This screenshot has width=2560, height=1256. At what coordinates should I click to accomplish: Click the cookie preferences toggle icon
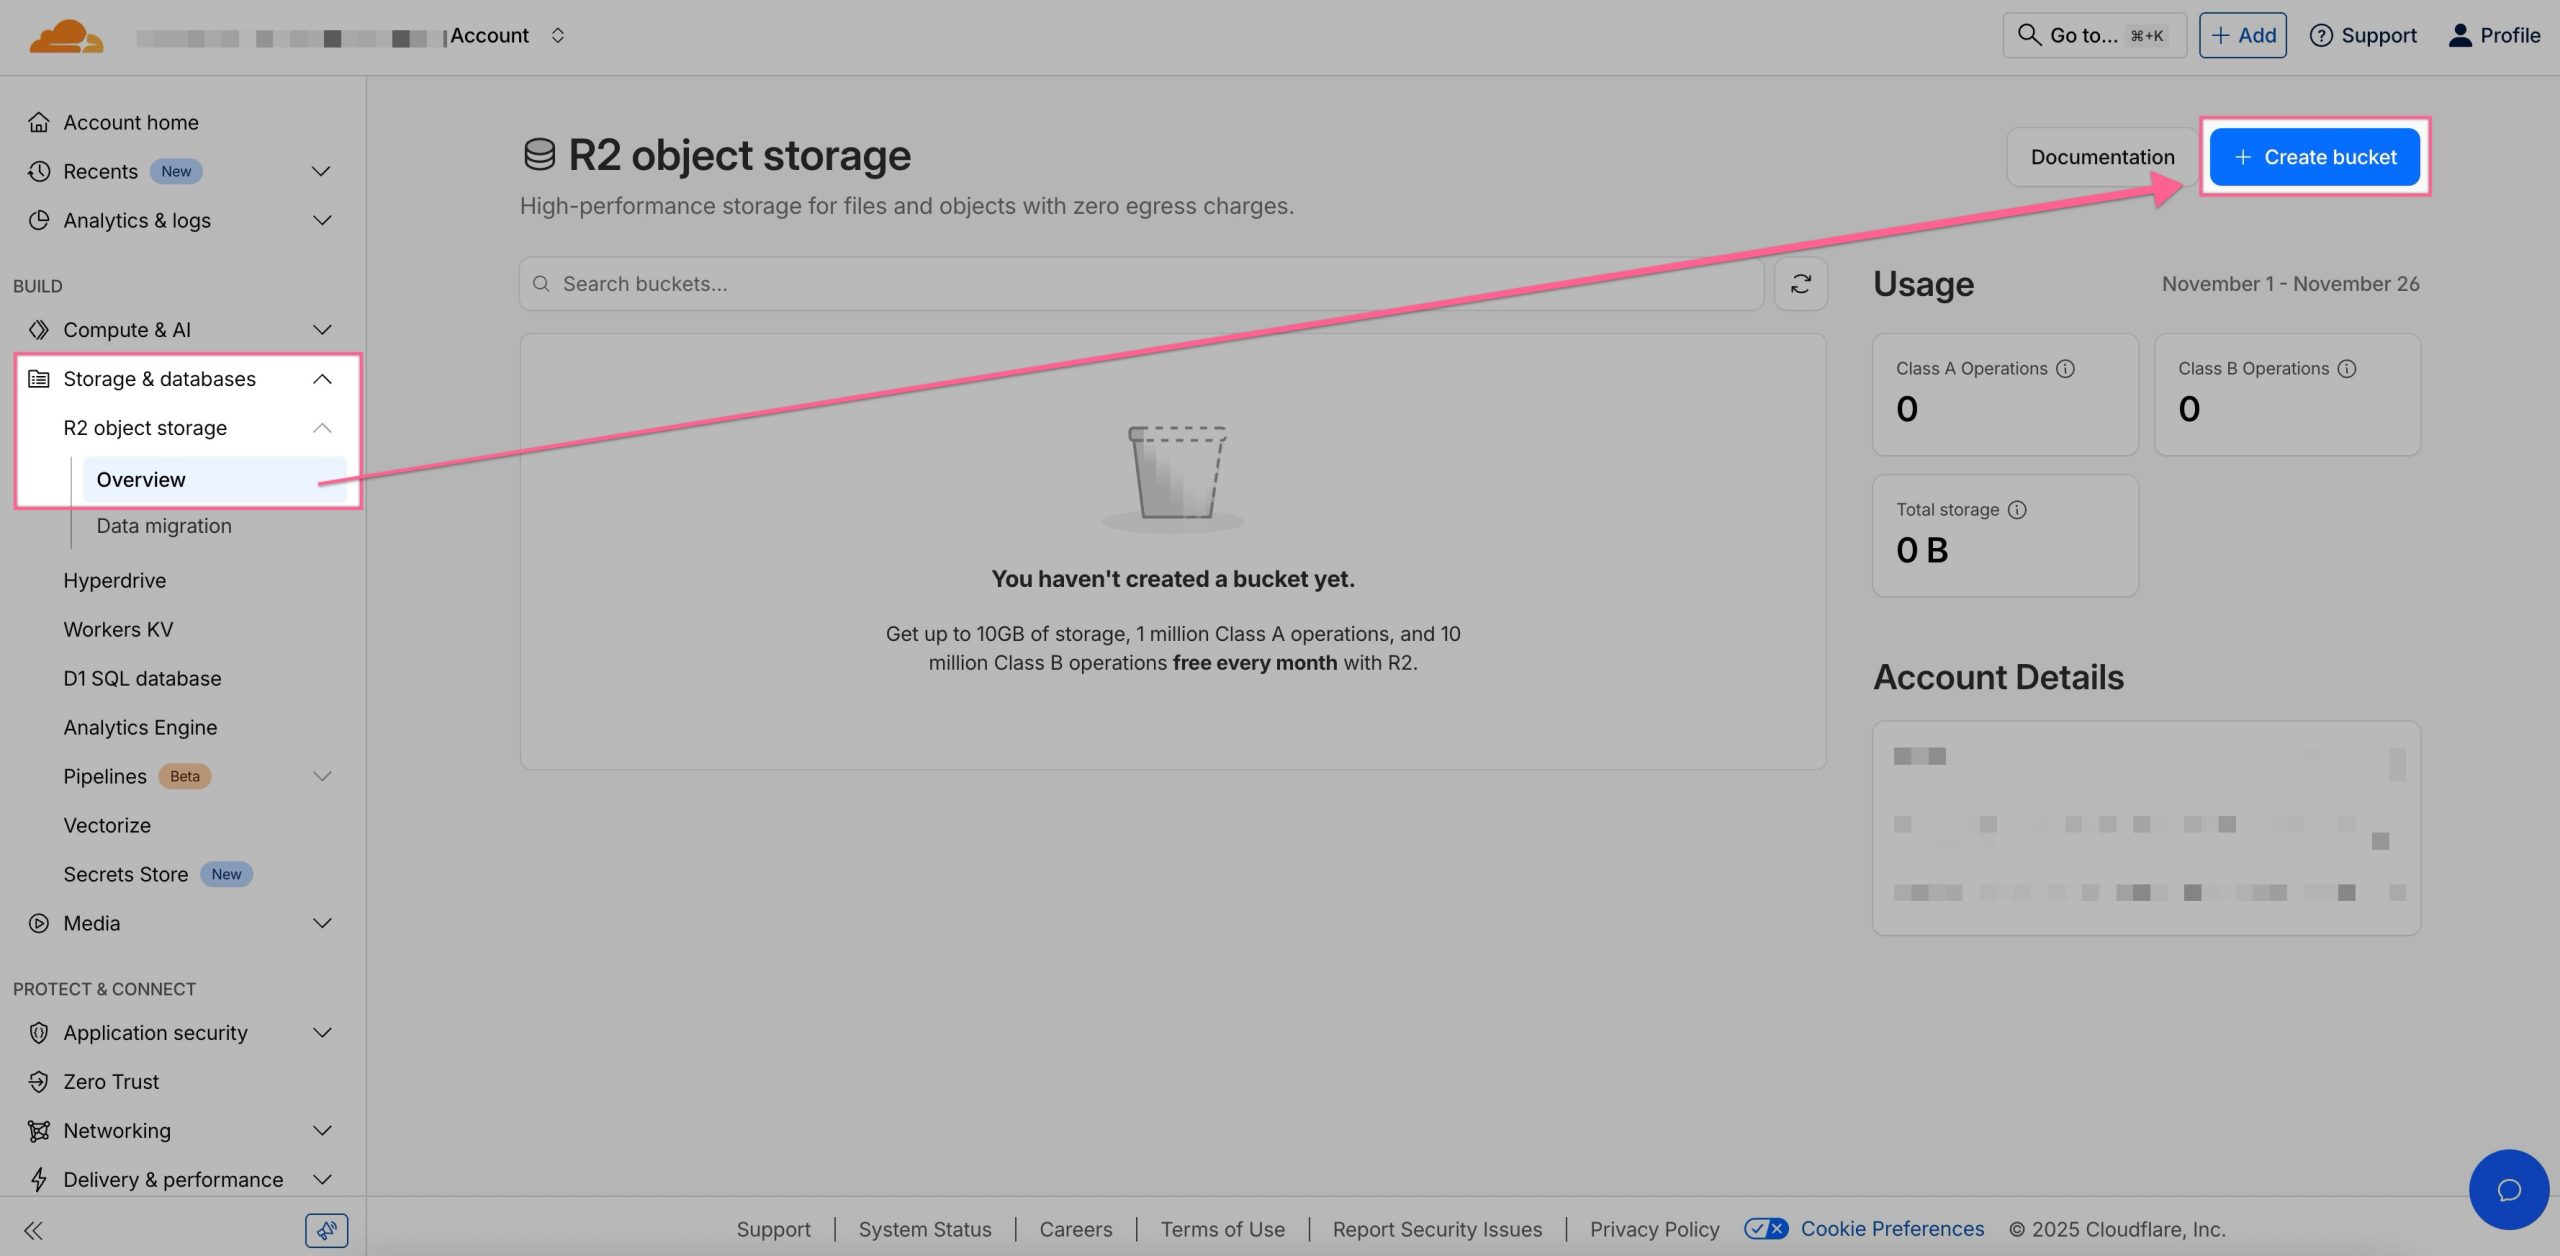pos(1766,1229)
